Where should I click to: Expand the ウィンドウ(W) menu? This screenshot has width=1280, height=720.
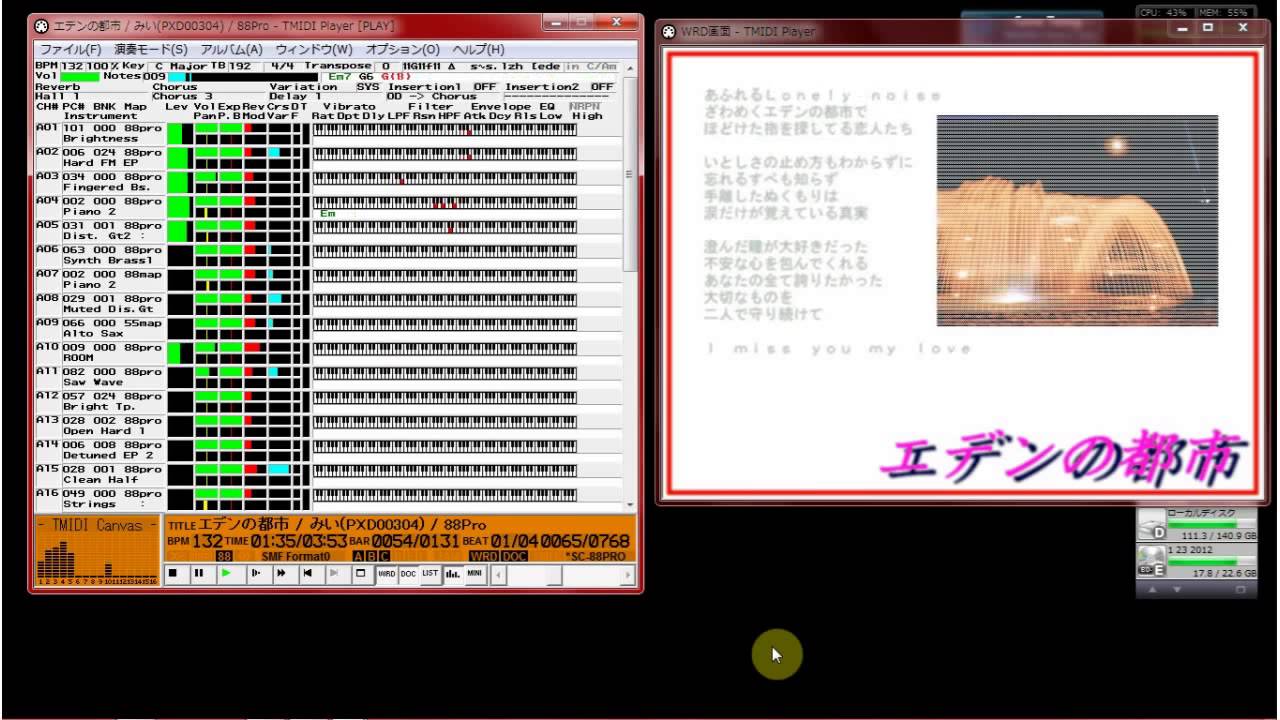(x=313, y=49)
